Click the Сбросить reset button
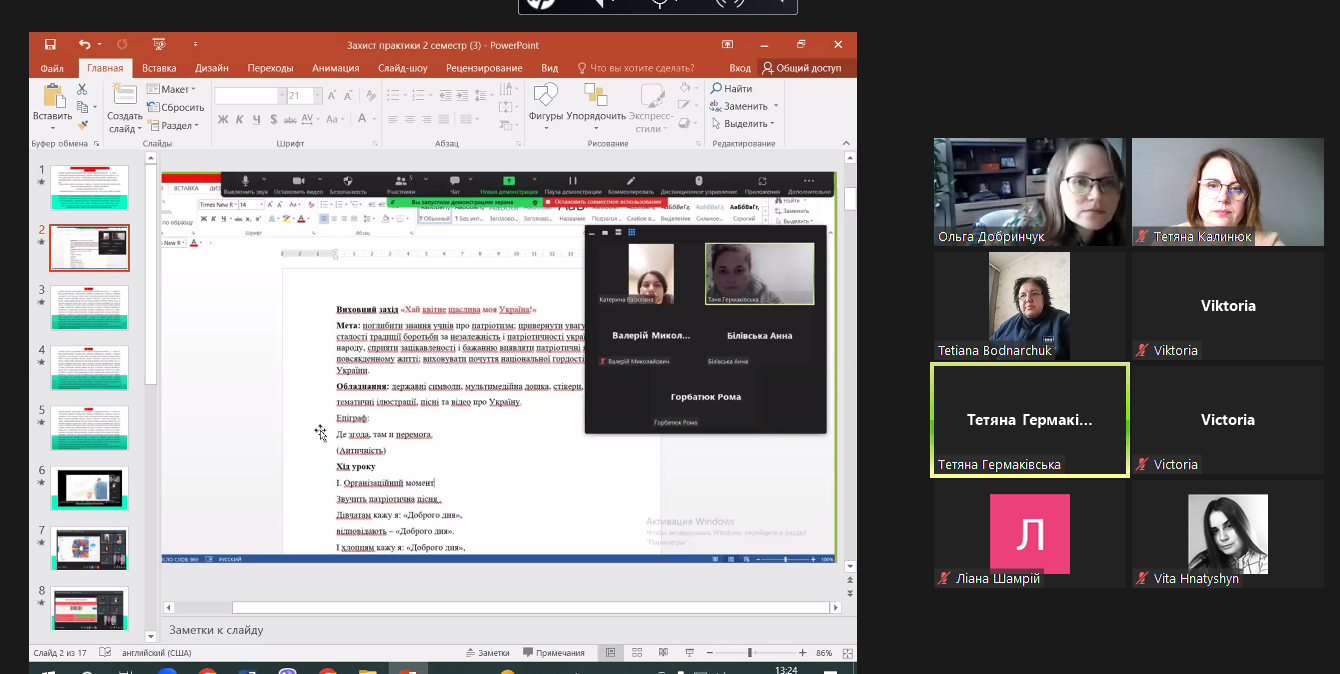 (176, 107)
